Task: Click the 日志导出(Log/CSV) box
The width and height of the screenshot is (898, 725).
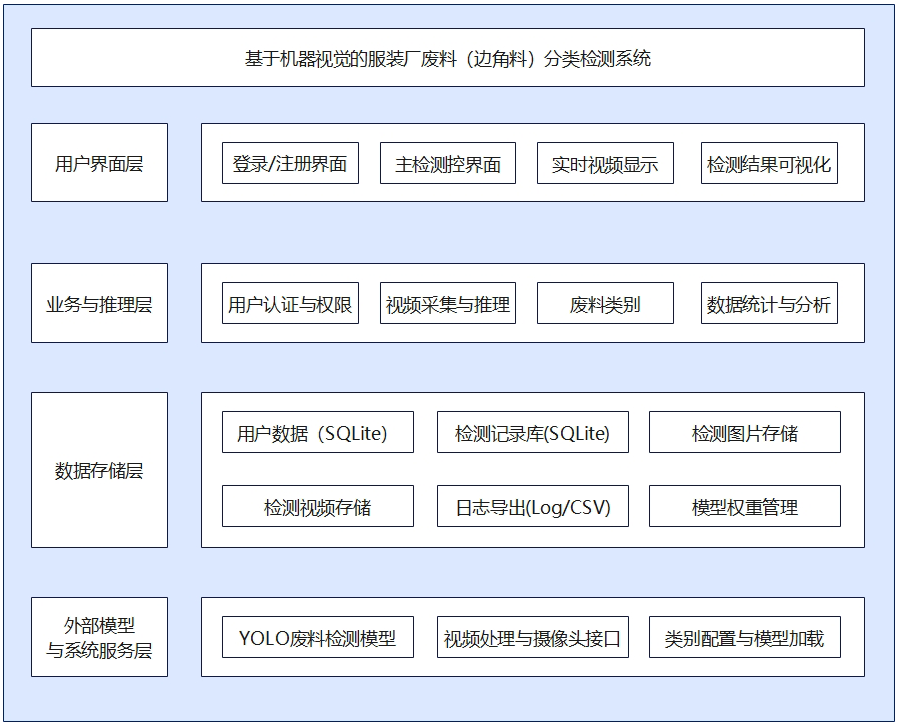Action: 532,507
